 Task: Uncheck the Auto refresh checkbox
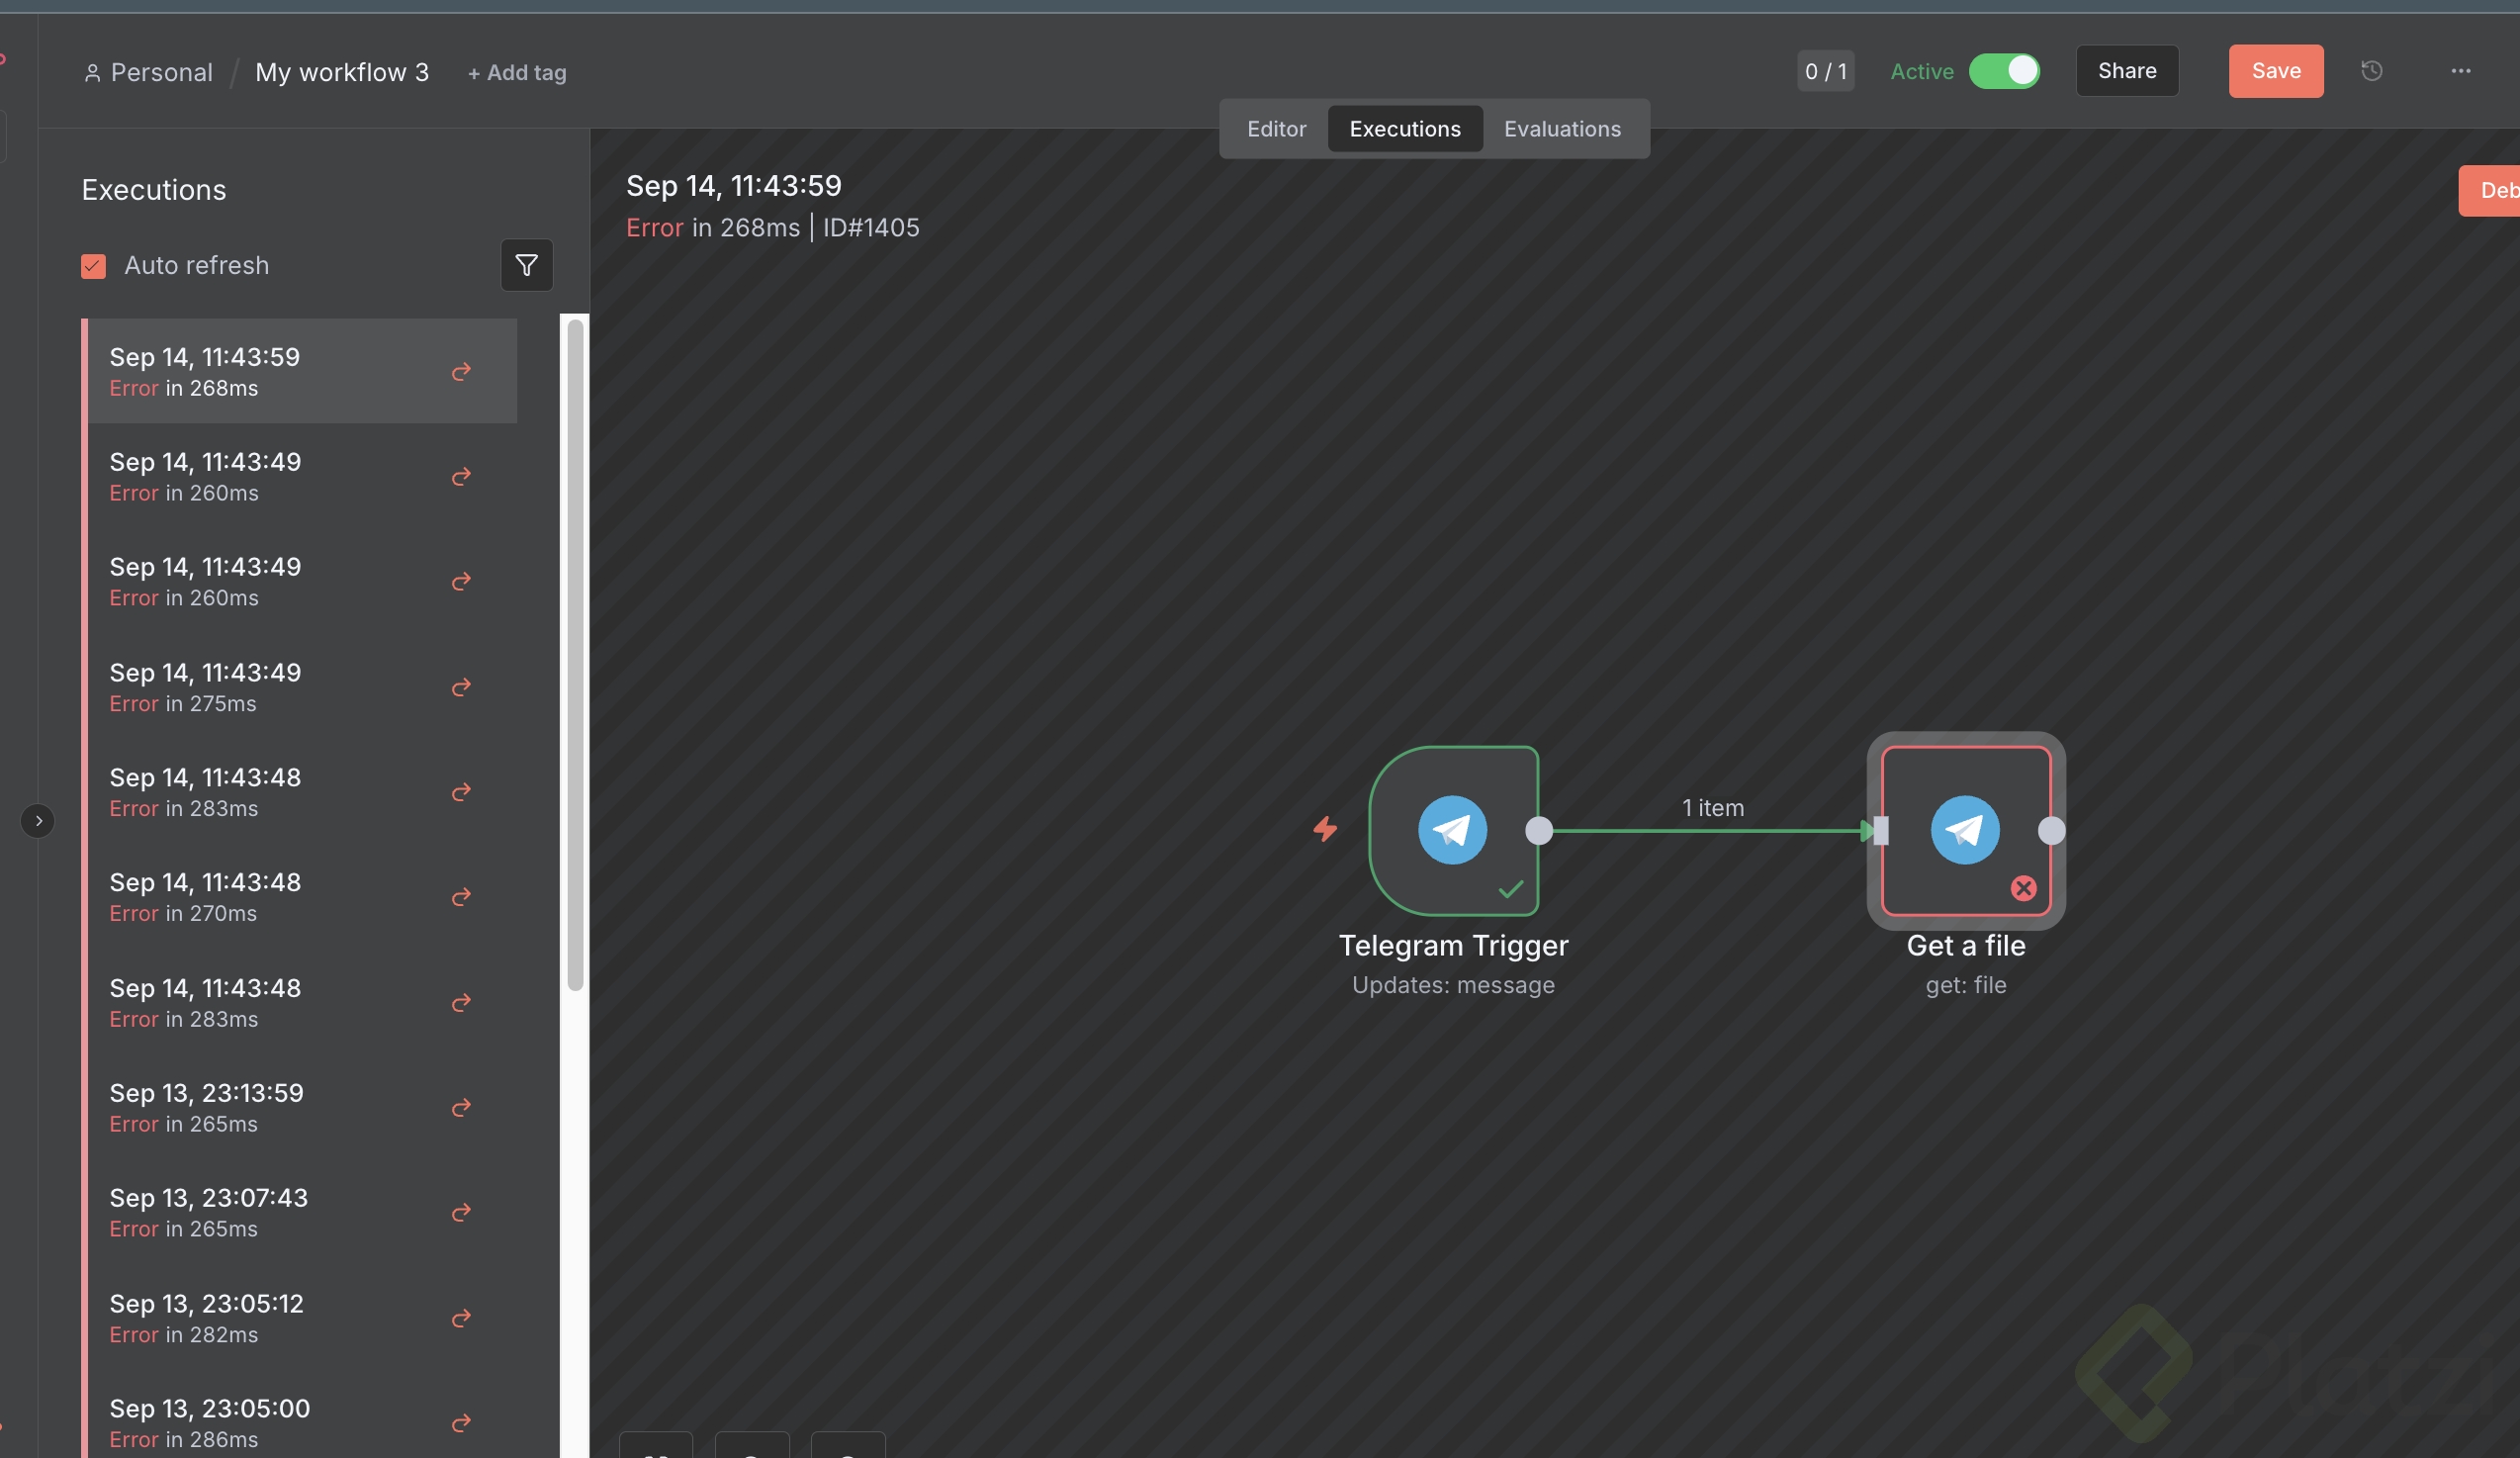click(93, 266)
